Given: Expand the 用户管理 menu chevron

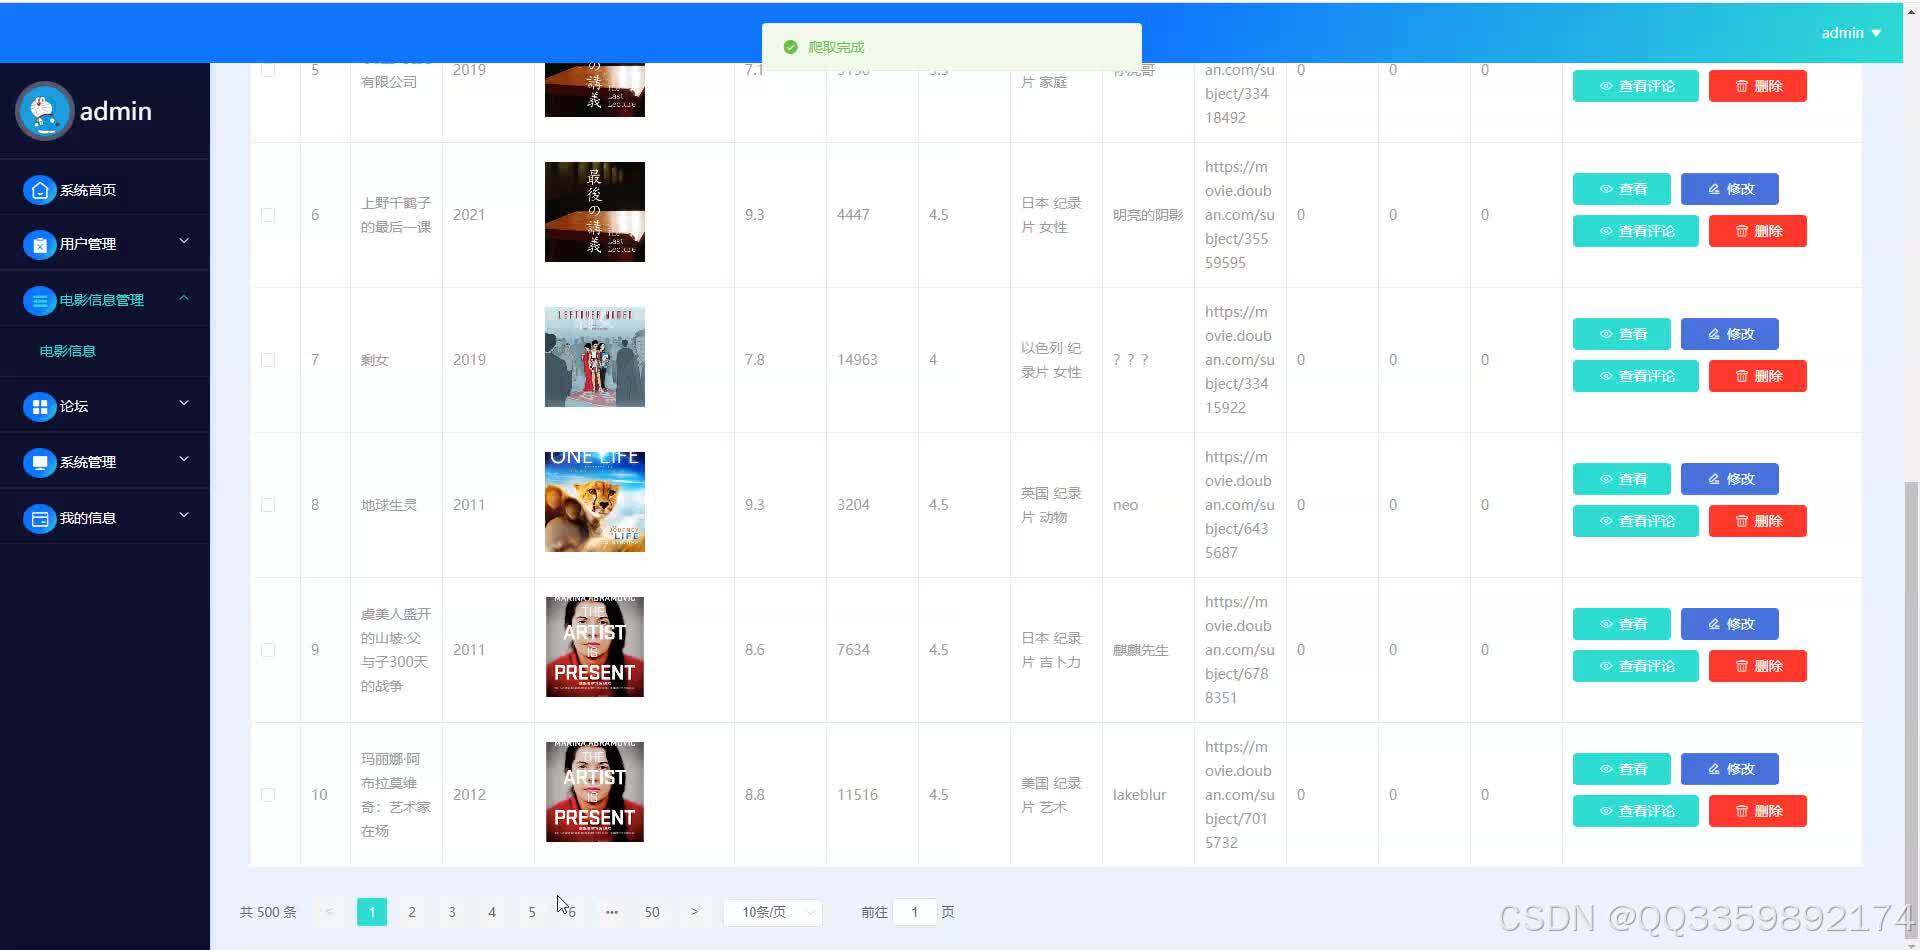Looking at the screenshot, I should 184,241.
